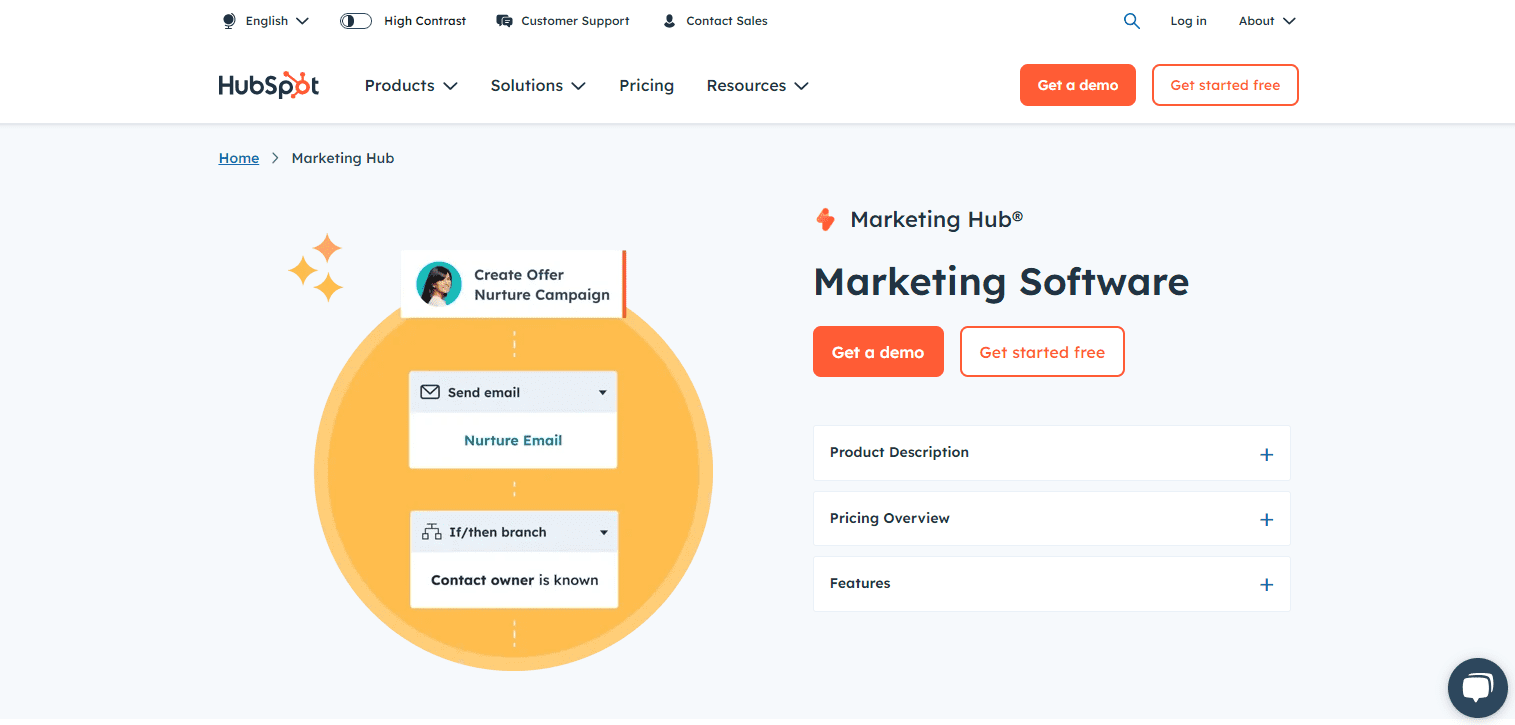Click the header Get a demo button
1515x725 pixels.
point(1078,85)
